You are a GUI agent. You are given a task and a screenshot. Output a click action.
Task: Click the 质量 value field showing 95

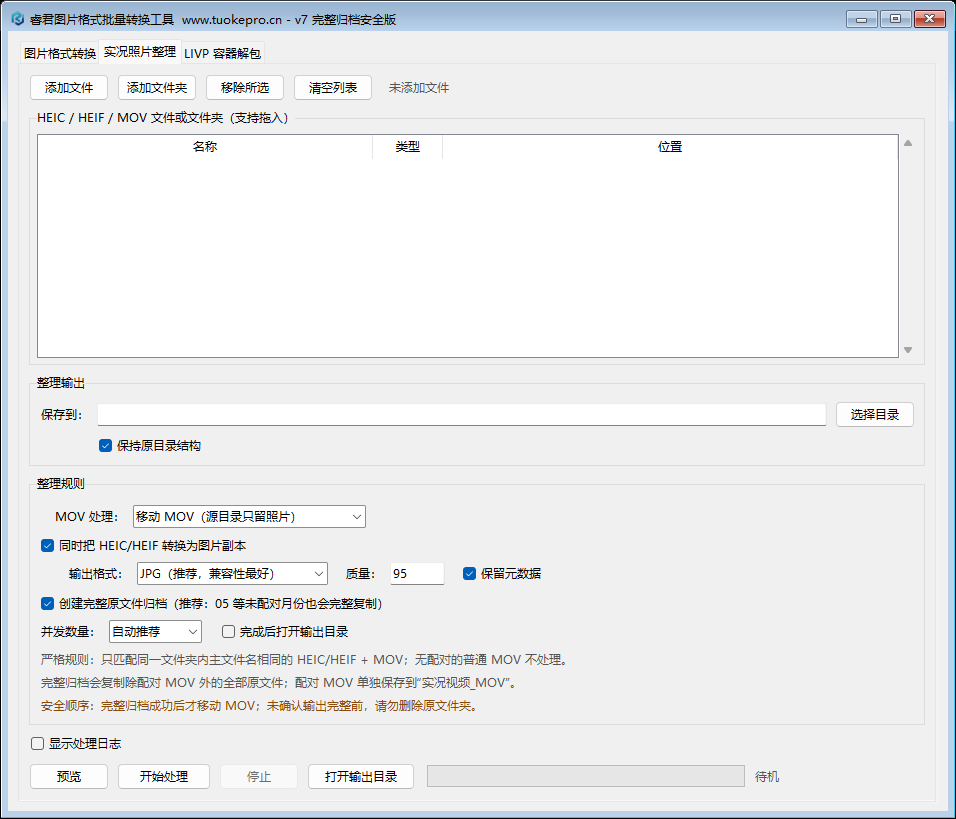[x=417, y=574]
